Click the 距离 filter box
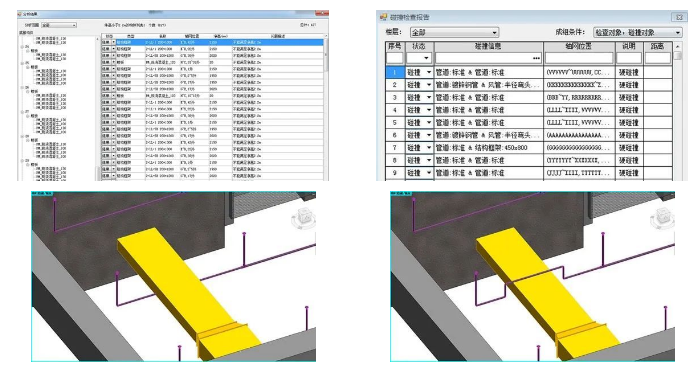 click(658, 58)
